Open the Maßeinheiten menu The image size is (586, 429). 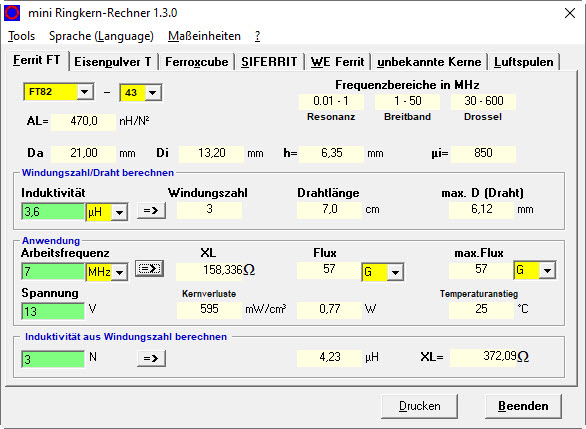(204, 36)
